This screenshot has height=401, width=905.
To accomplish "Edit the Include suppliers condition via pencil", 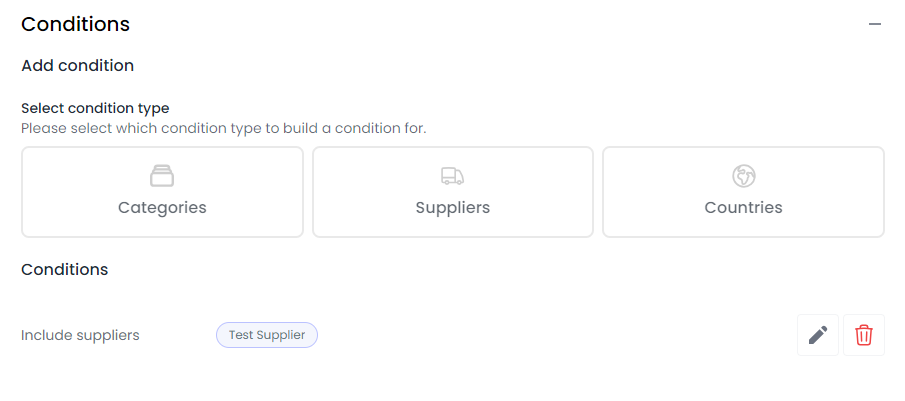I will point(818,335).
